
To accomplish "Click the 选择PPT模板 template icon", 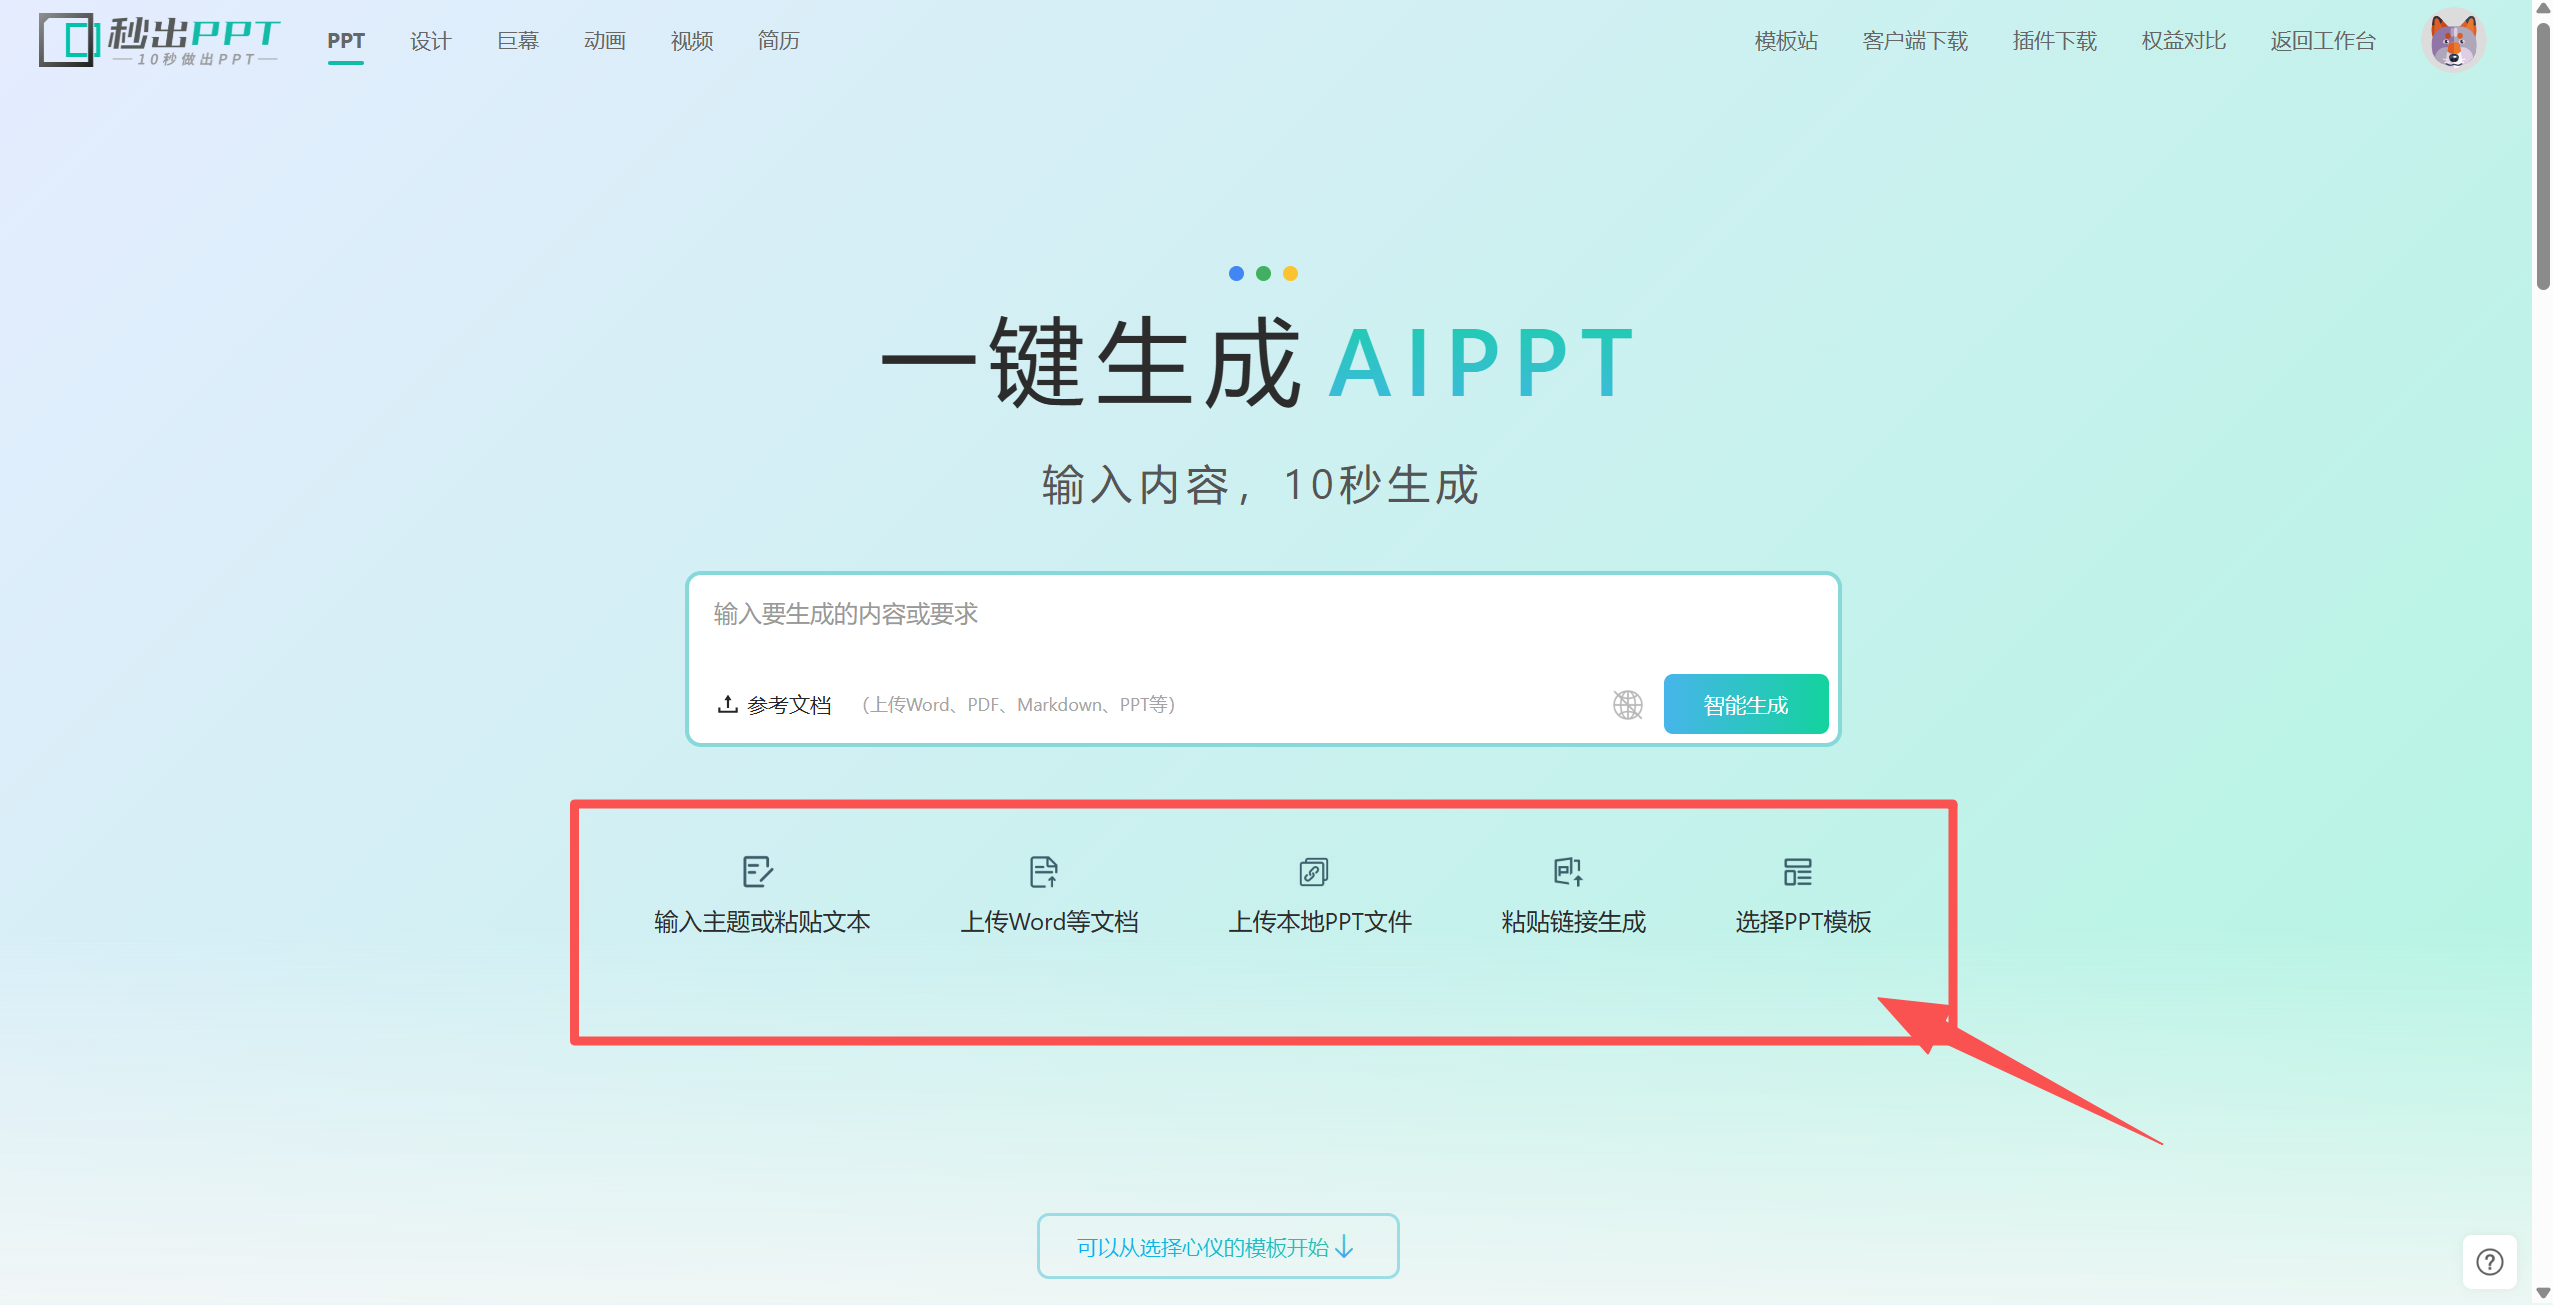I will 1797,871.
